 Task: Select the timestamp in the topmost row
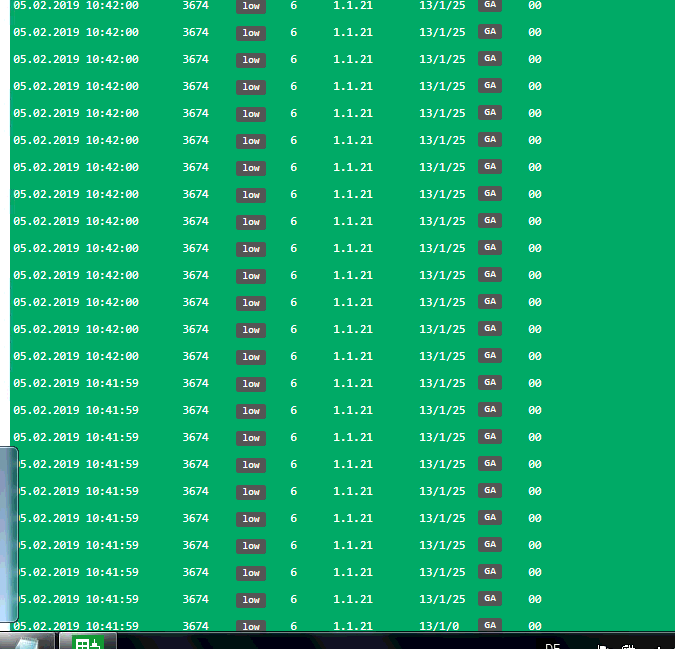pos(76,6)
